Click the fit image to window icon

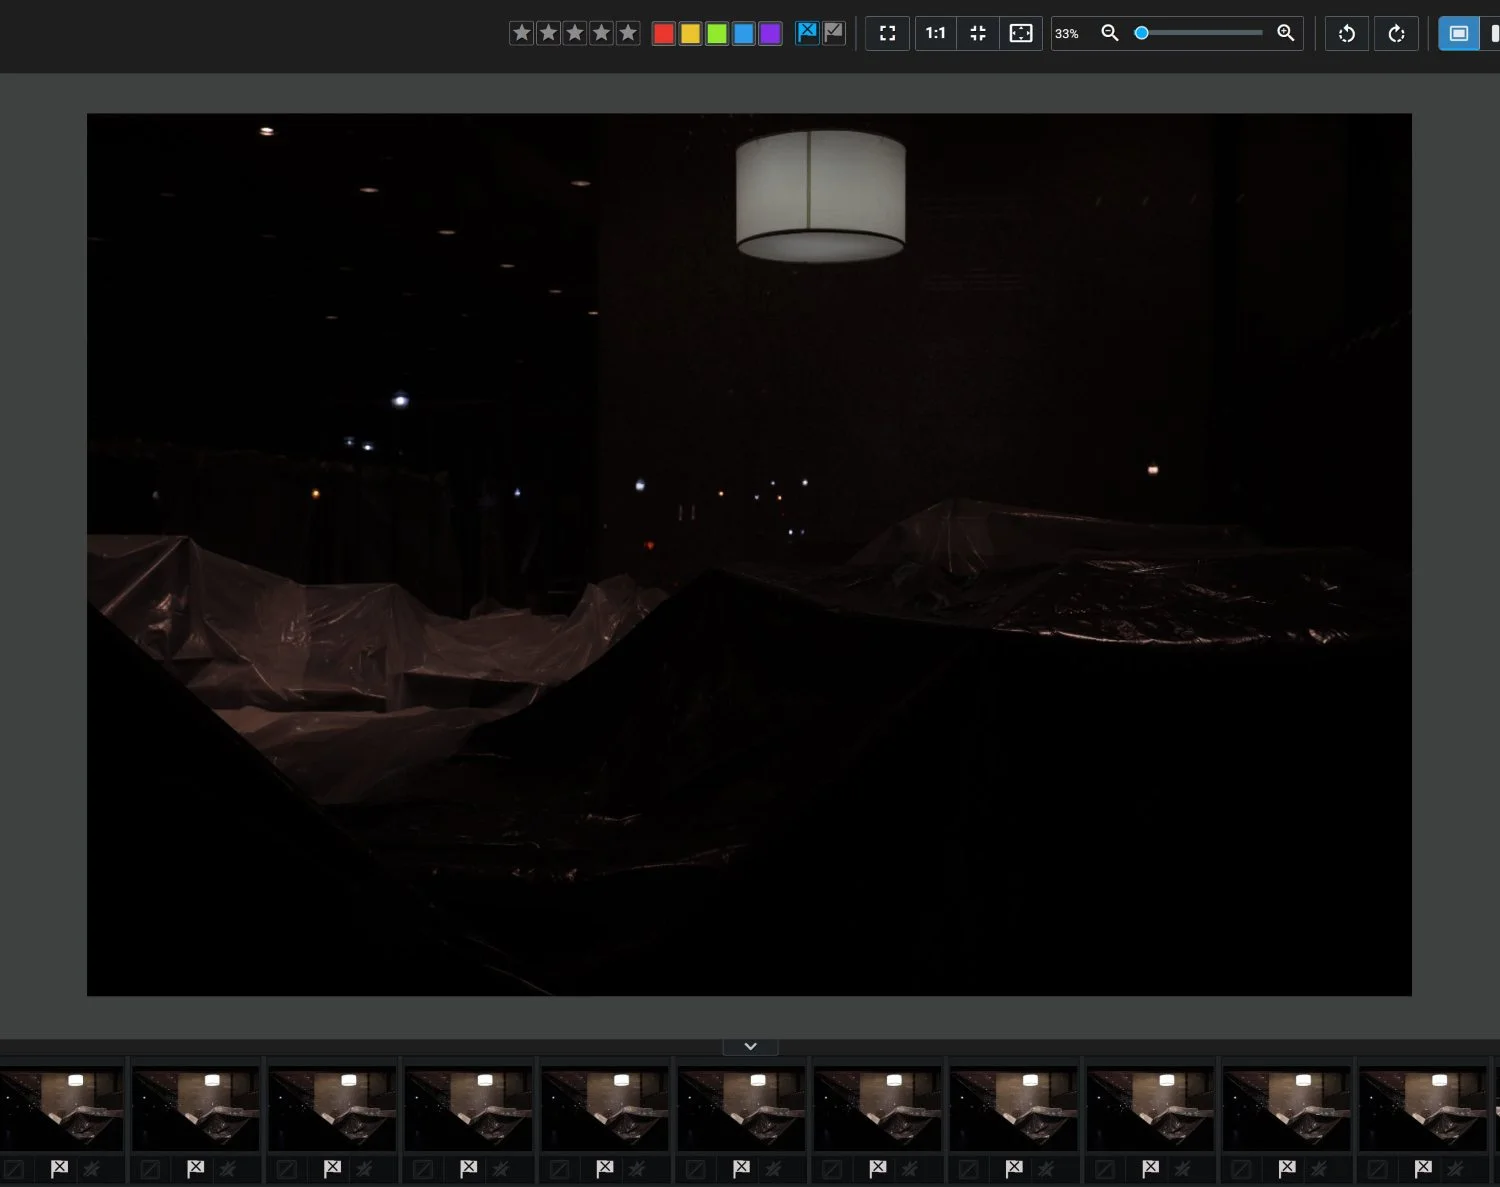pyautogui.click(x=1020, y=33)
